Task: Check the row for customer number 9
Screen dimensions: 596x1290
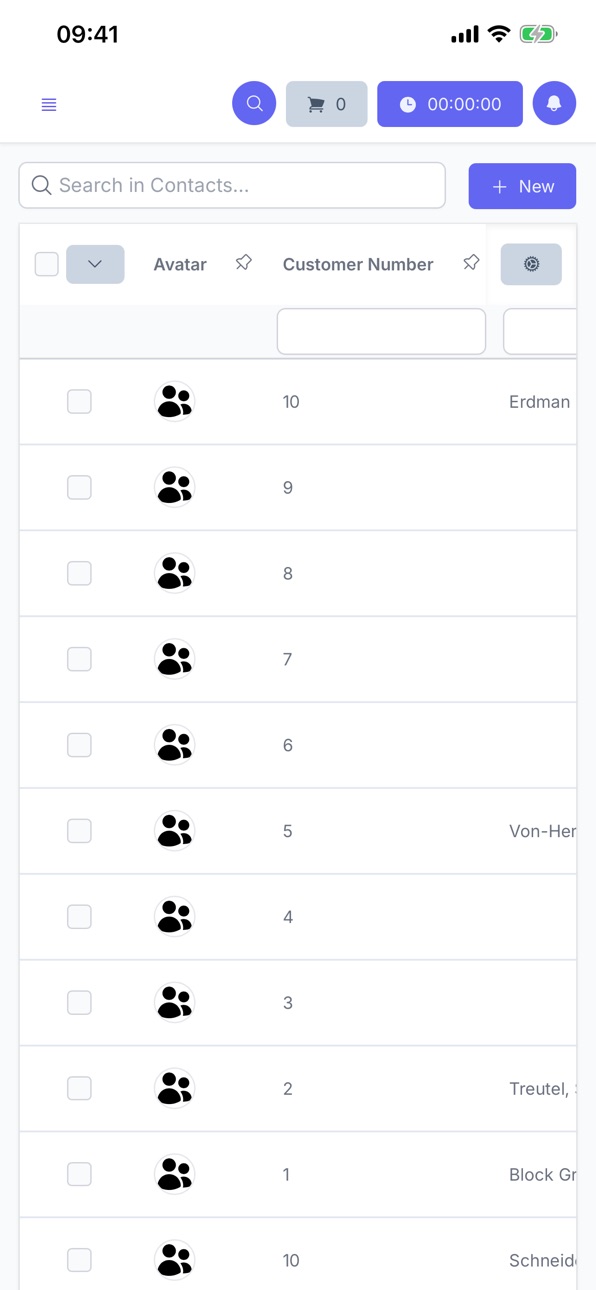Action: (x=79, y=488)
